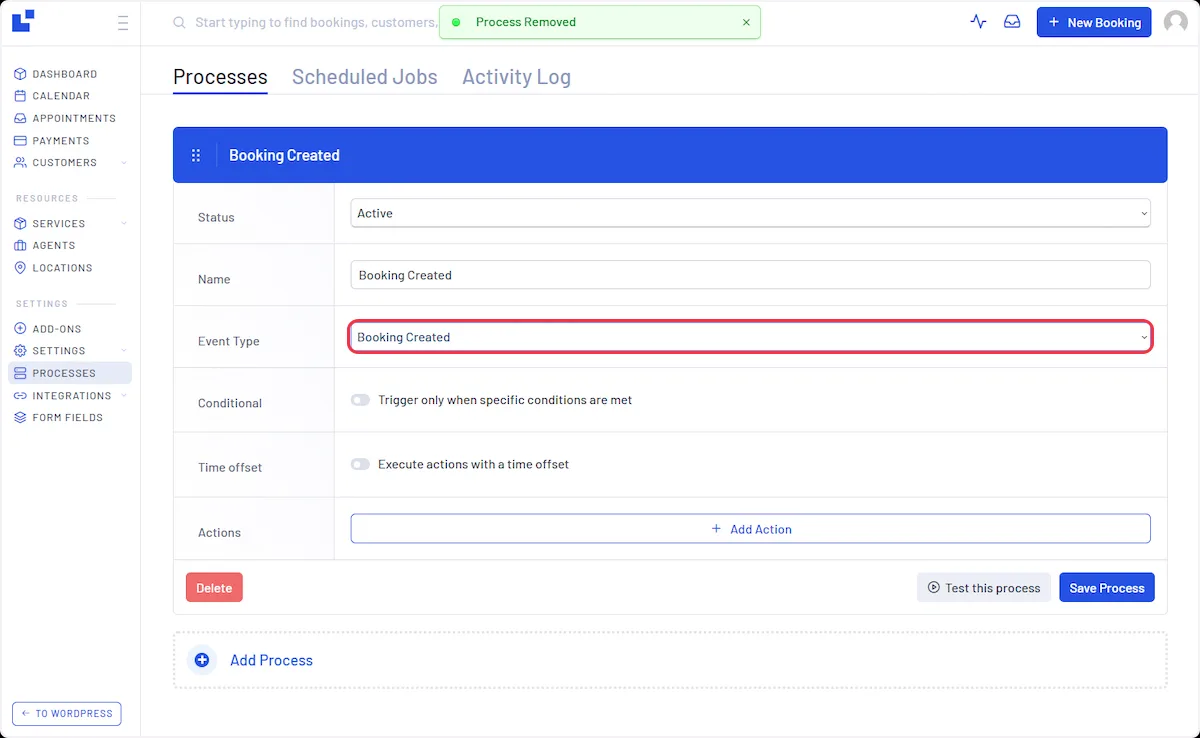The image size is (1200, 738).
Task: Grab the Booking Created drag handle
Action: 196,155
